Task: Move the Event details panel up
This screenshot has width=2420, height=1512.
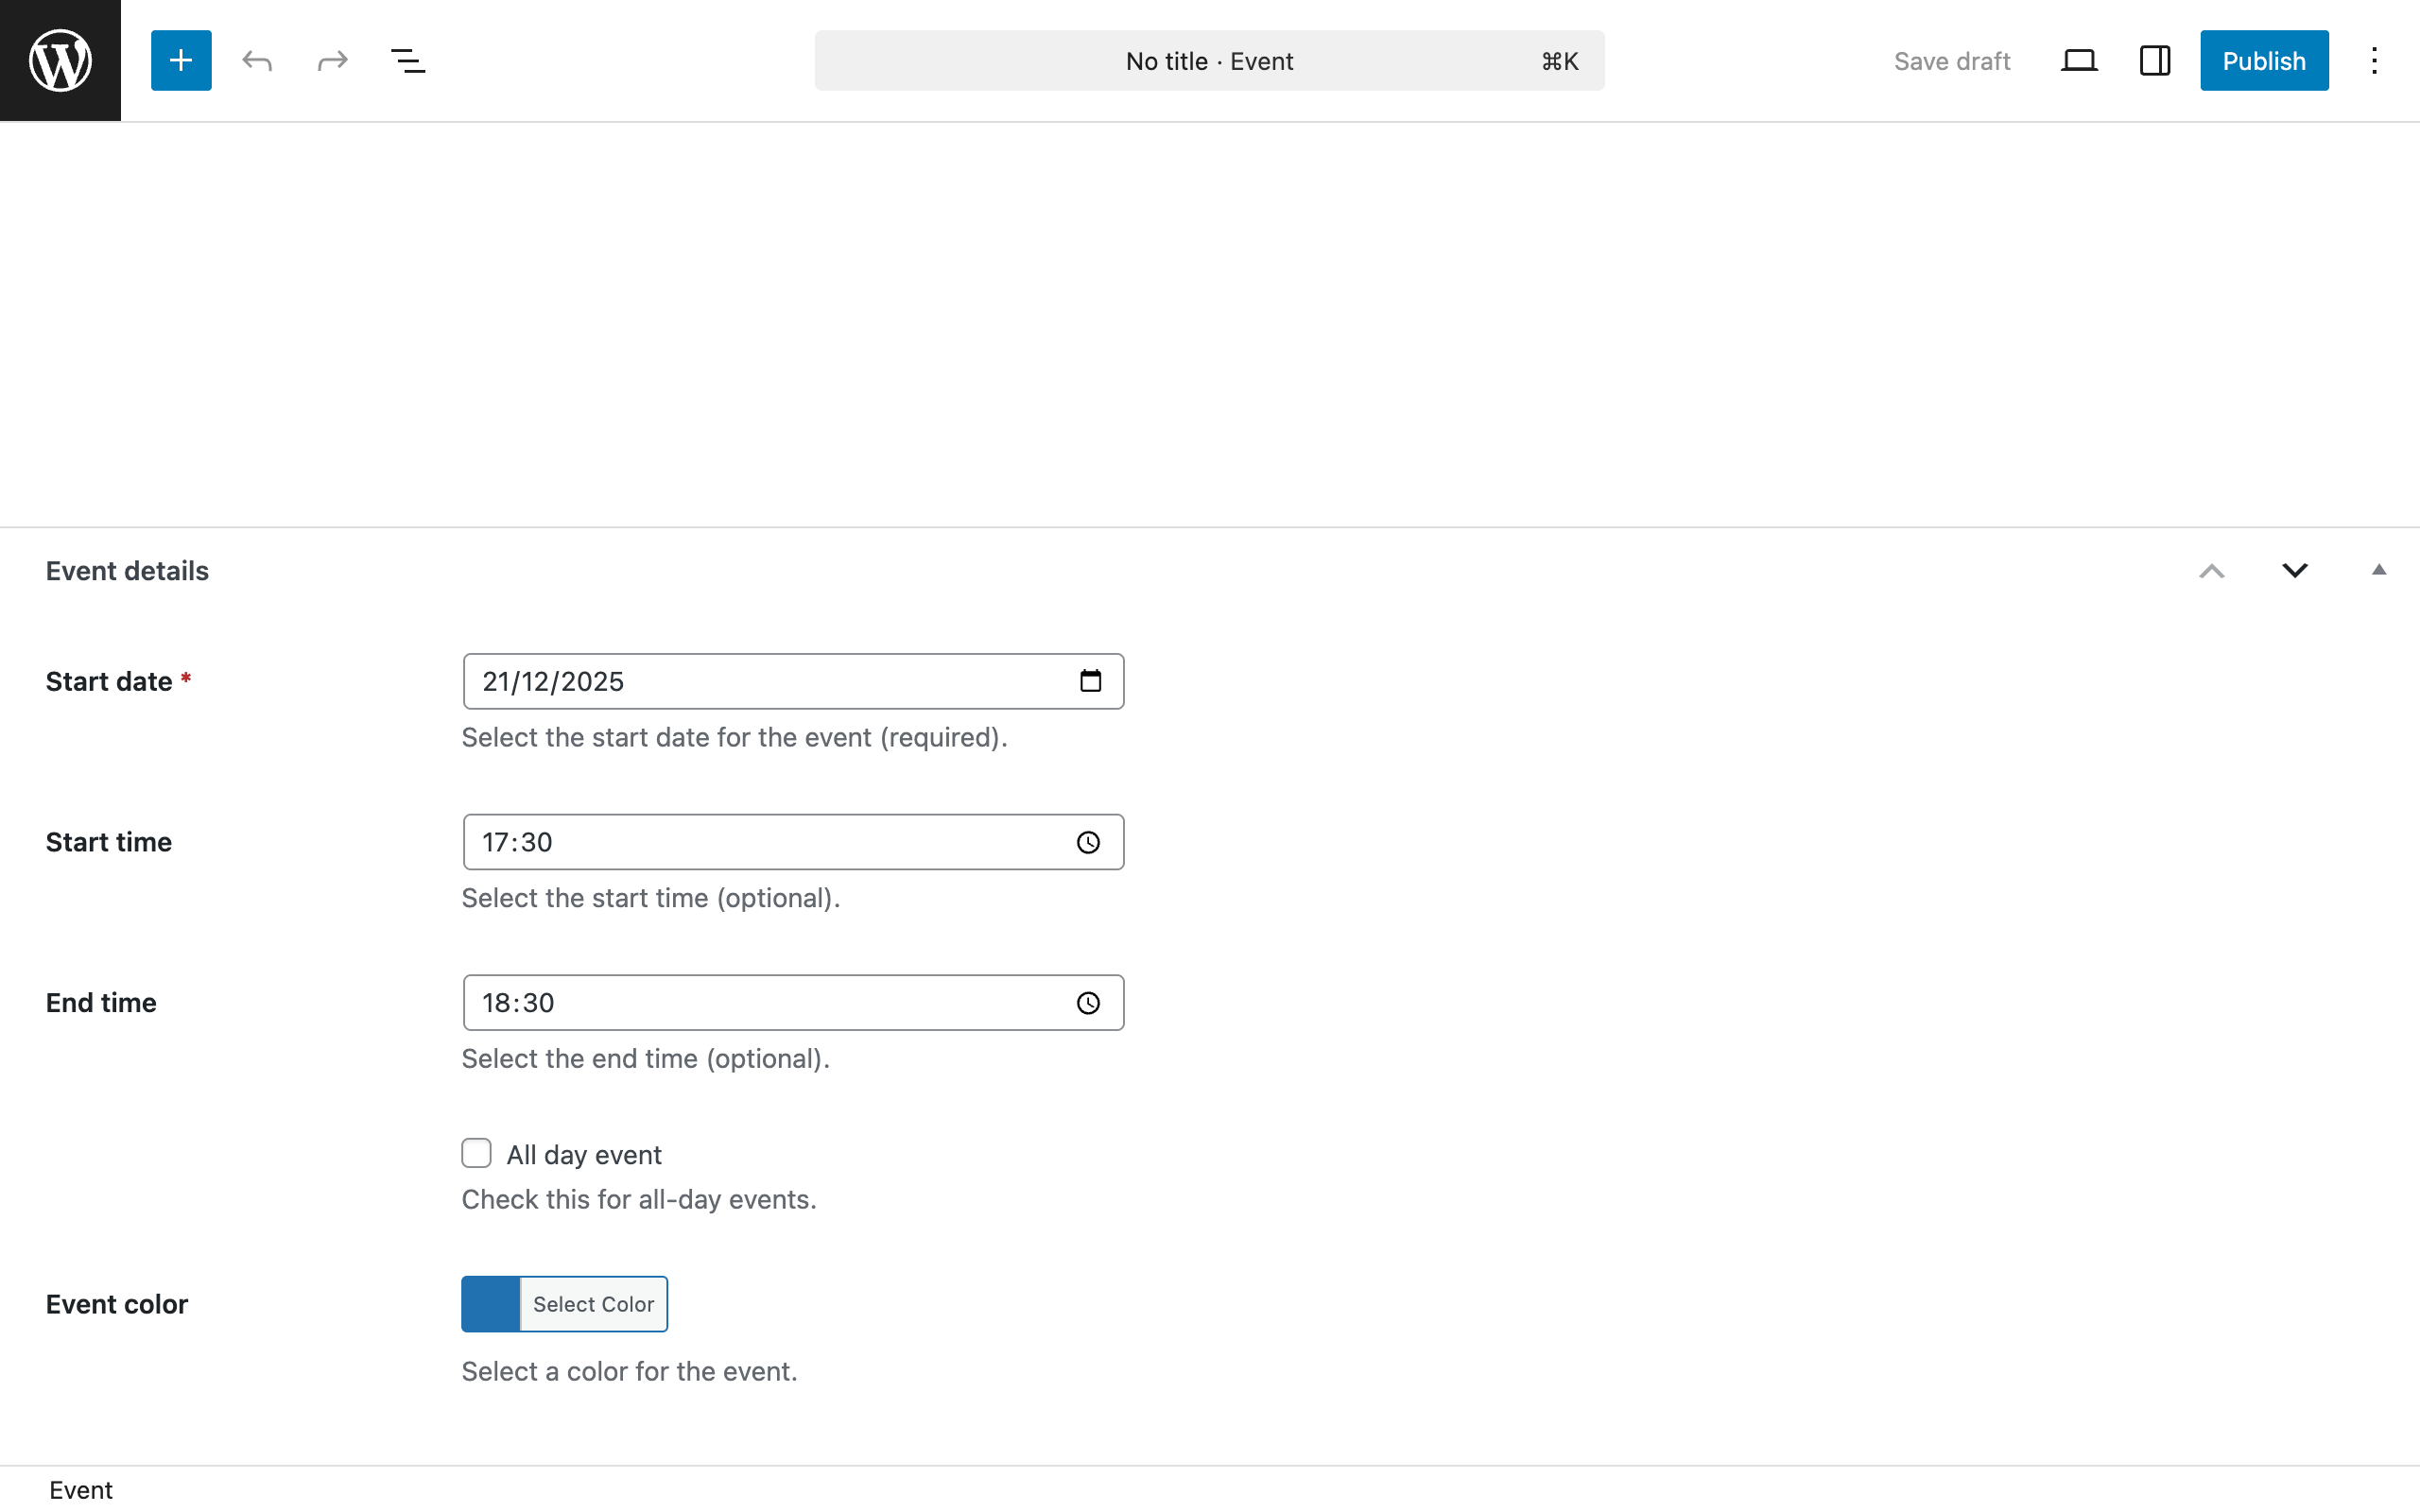Action: click(2212, 570)
